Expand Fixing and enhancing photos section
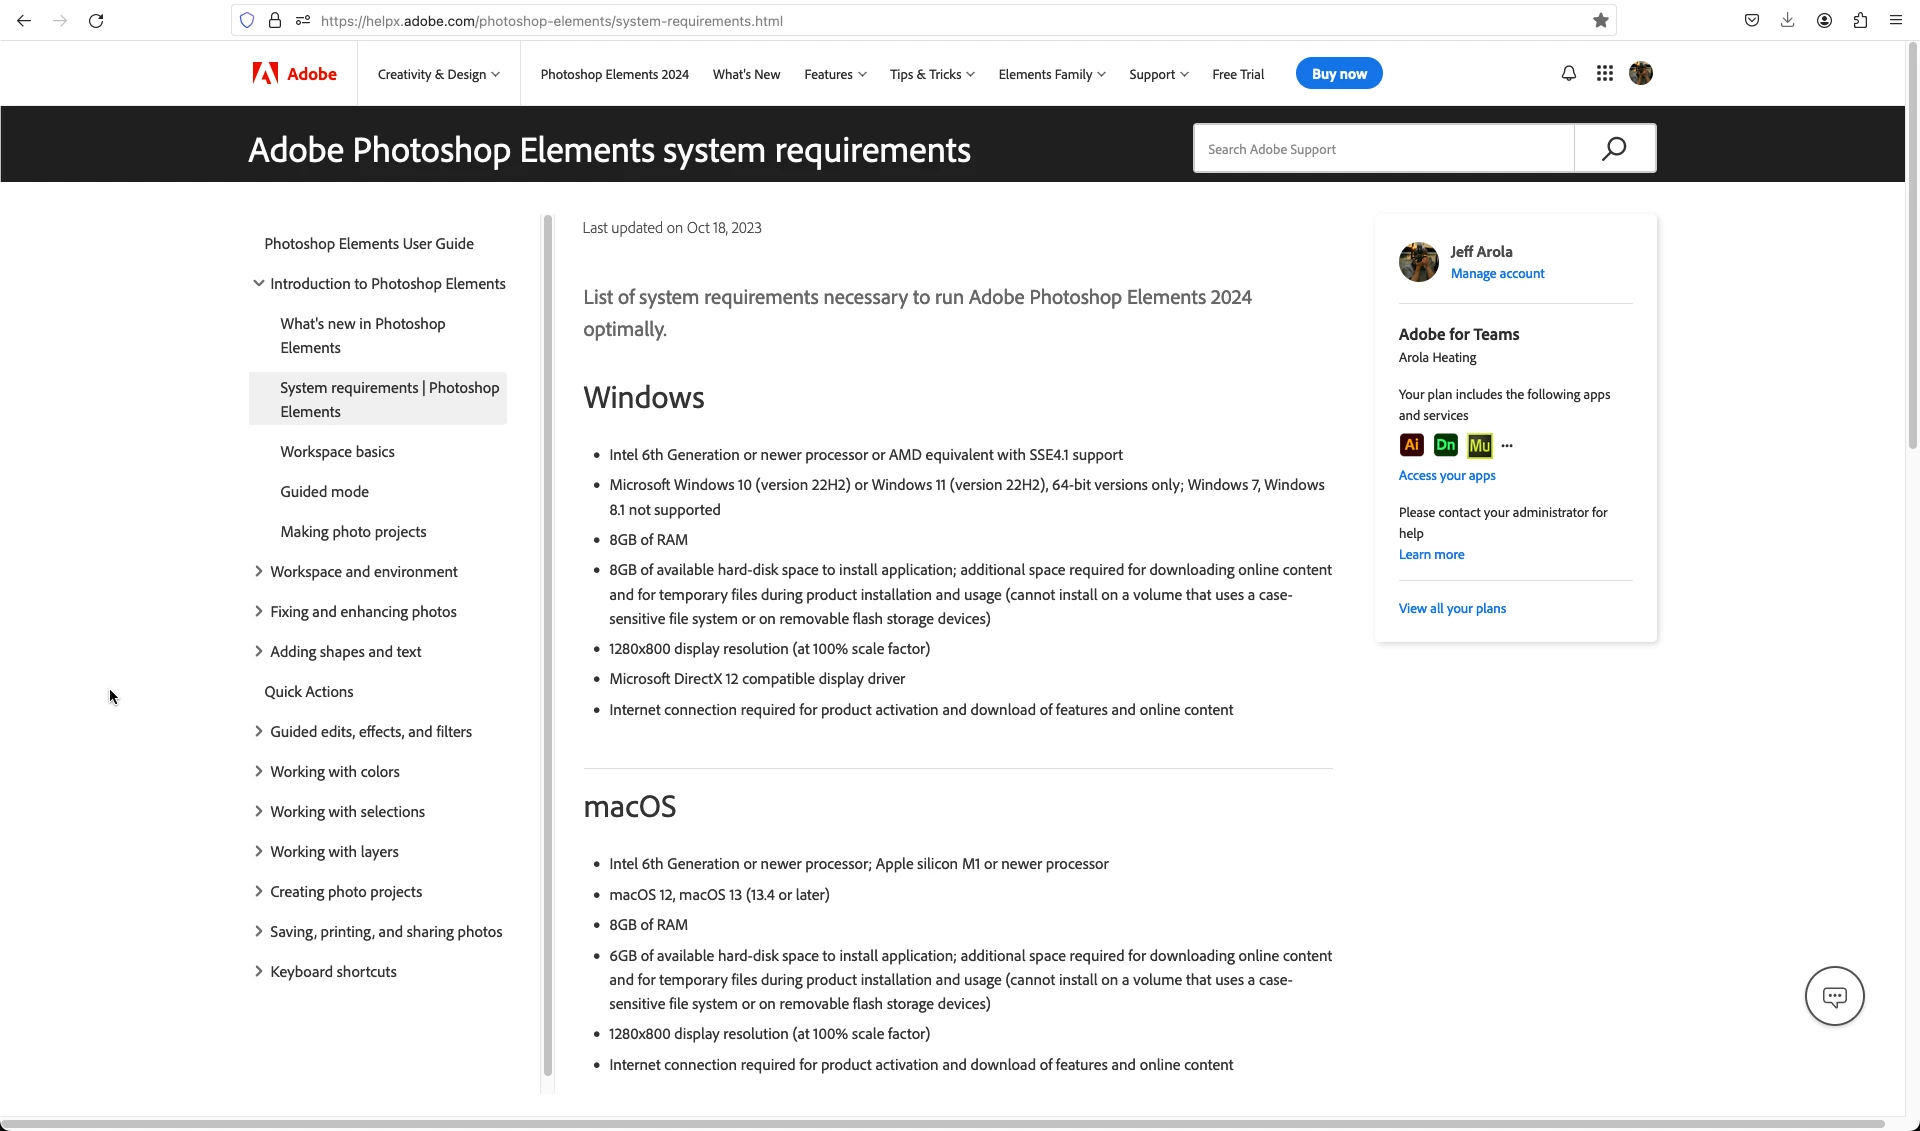1920x1131 pixels. (x=259, y=611)
